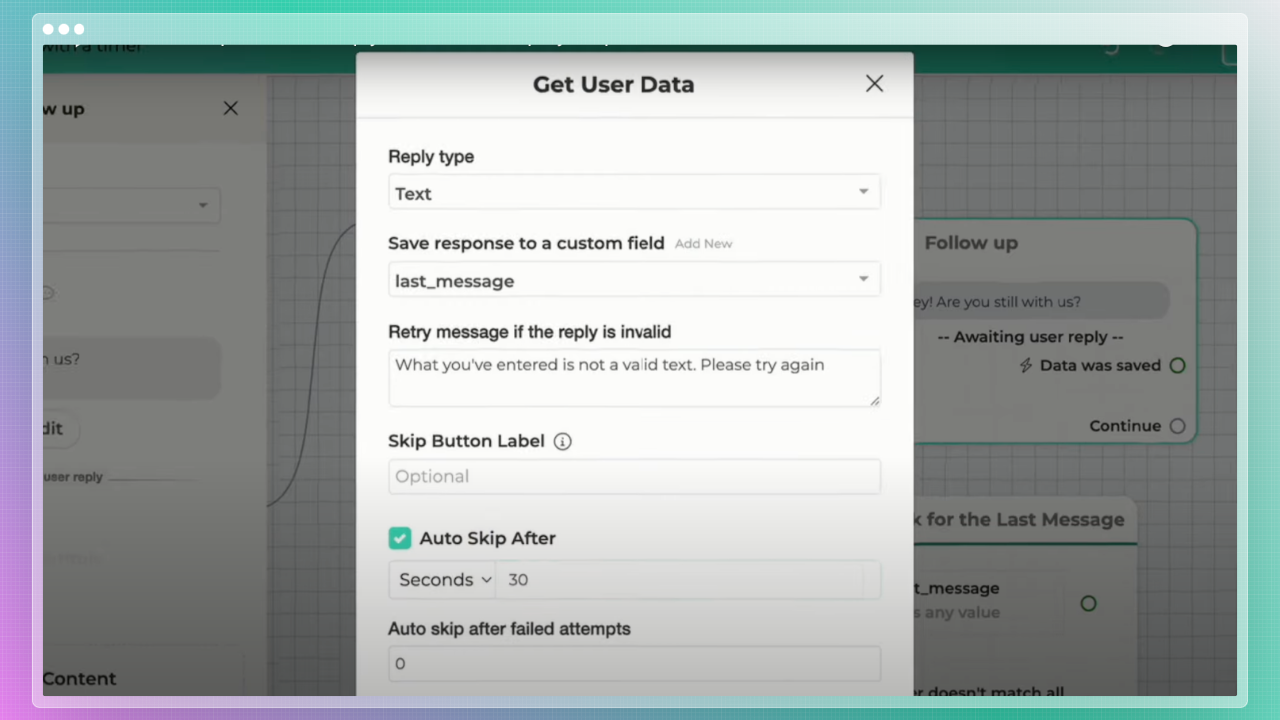Viewport: 1280px width, 720px height.
Task: Click the auto skip value field showing 30
Action: pyautogui.click(x=680, y=580)
